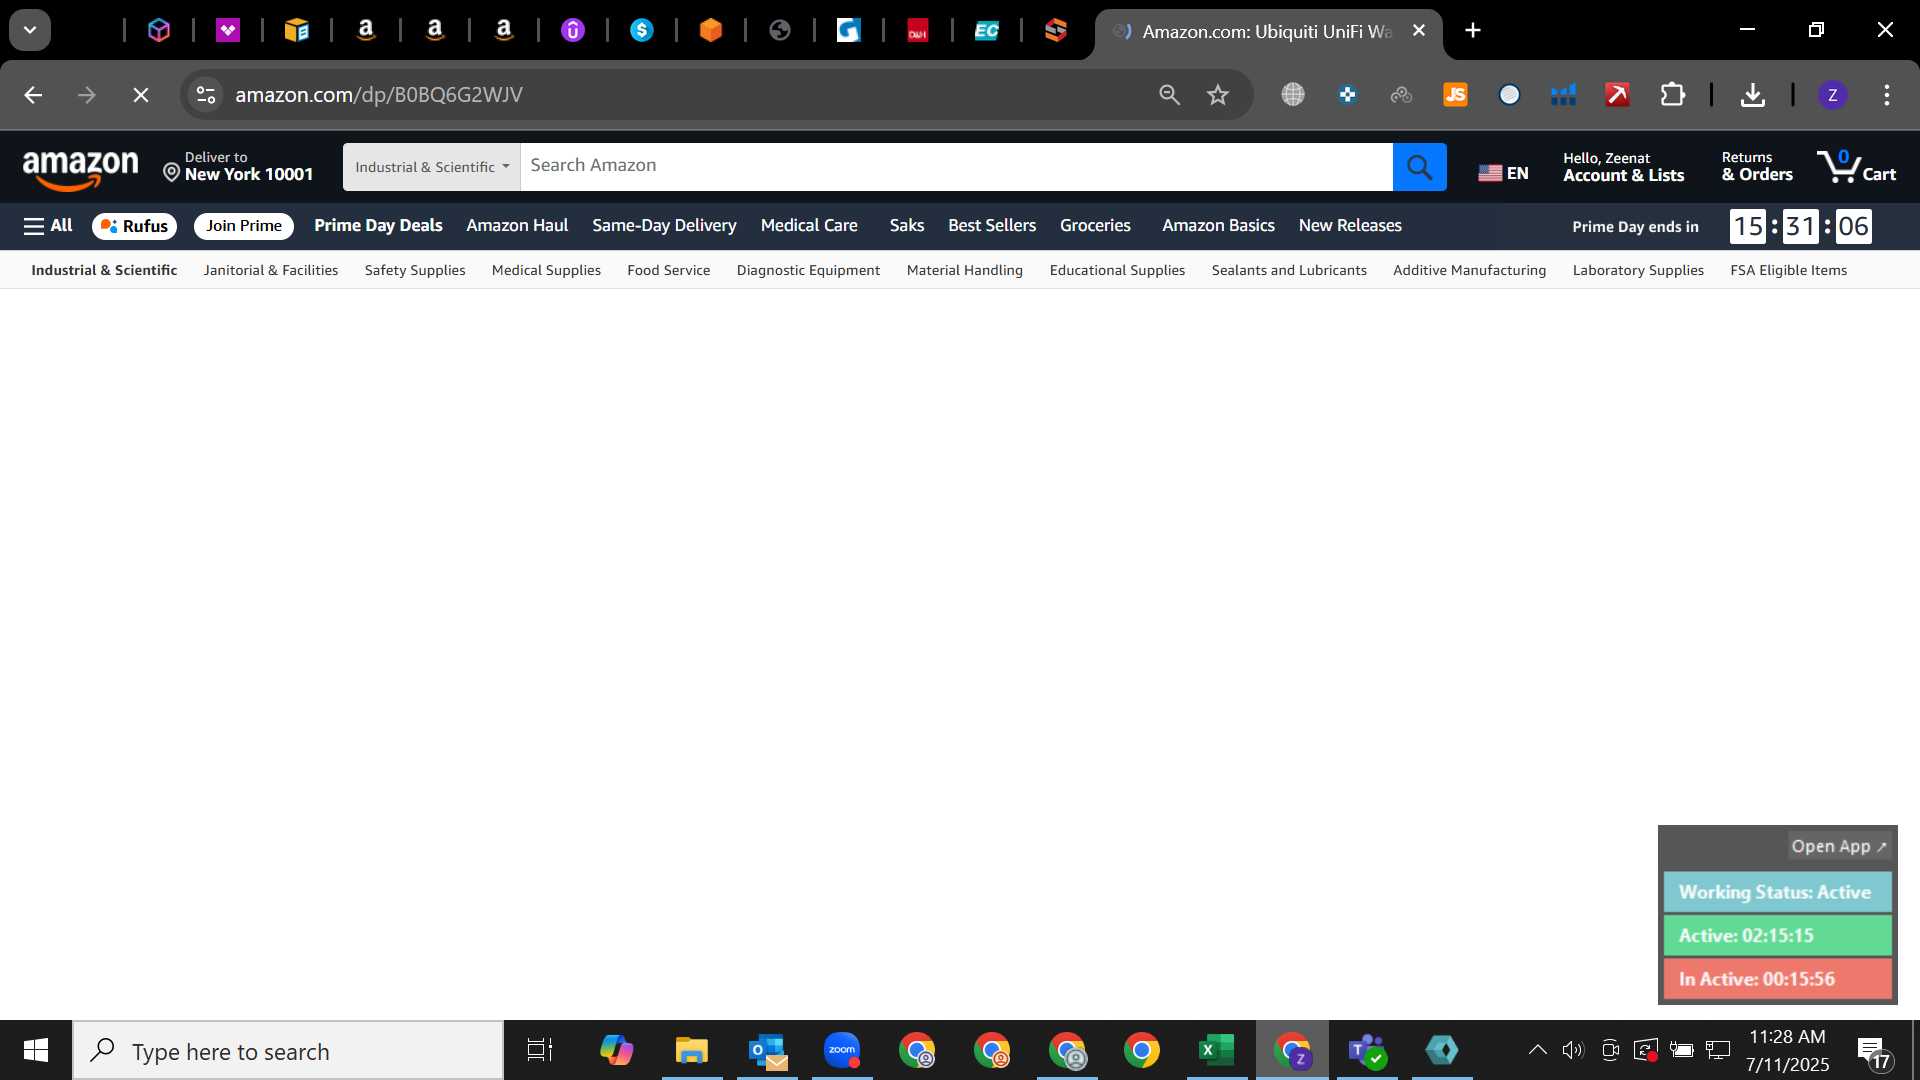The height and width of the screenshot is (1080, 1920).
Task: Click the In Active: 00:15:56 timer
Action: 1777,979
